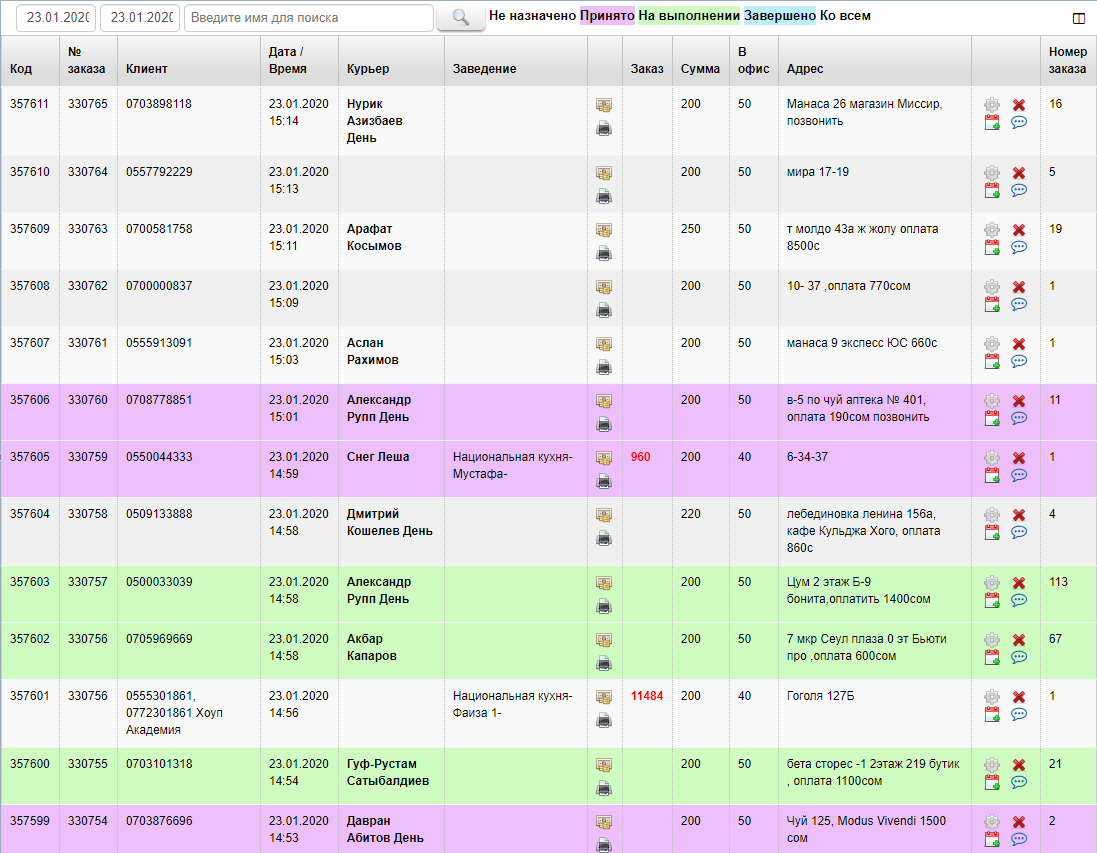Open comment bubble for order 357600
The image size is (1097, 853).
pos(1019,782)
